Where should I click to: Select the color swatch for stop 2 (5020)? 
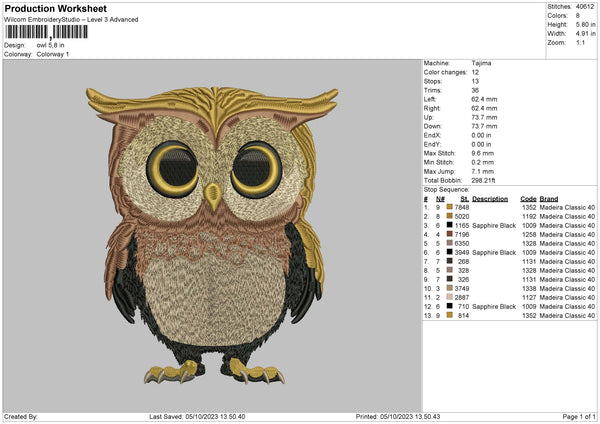coord(450,216)
